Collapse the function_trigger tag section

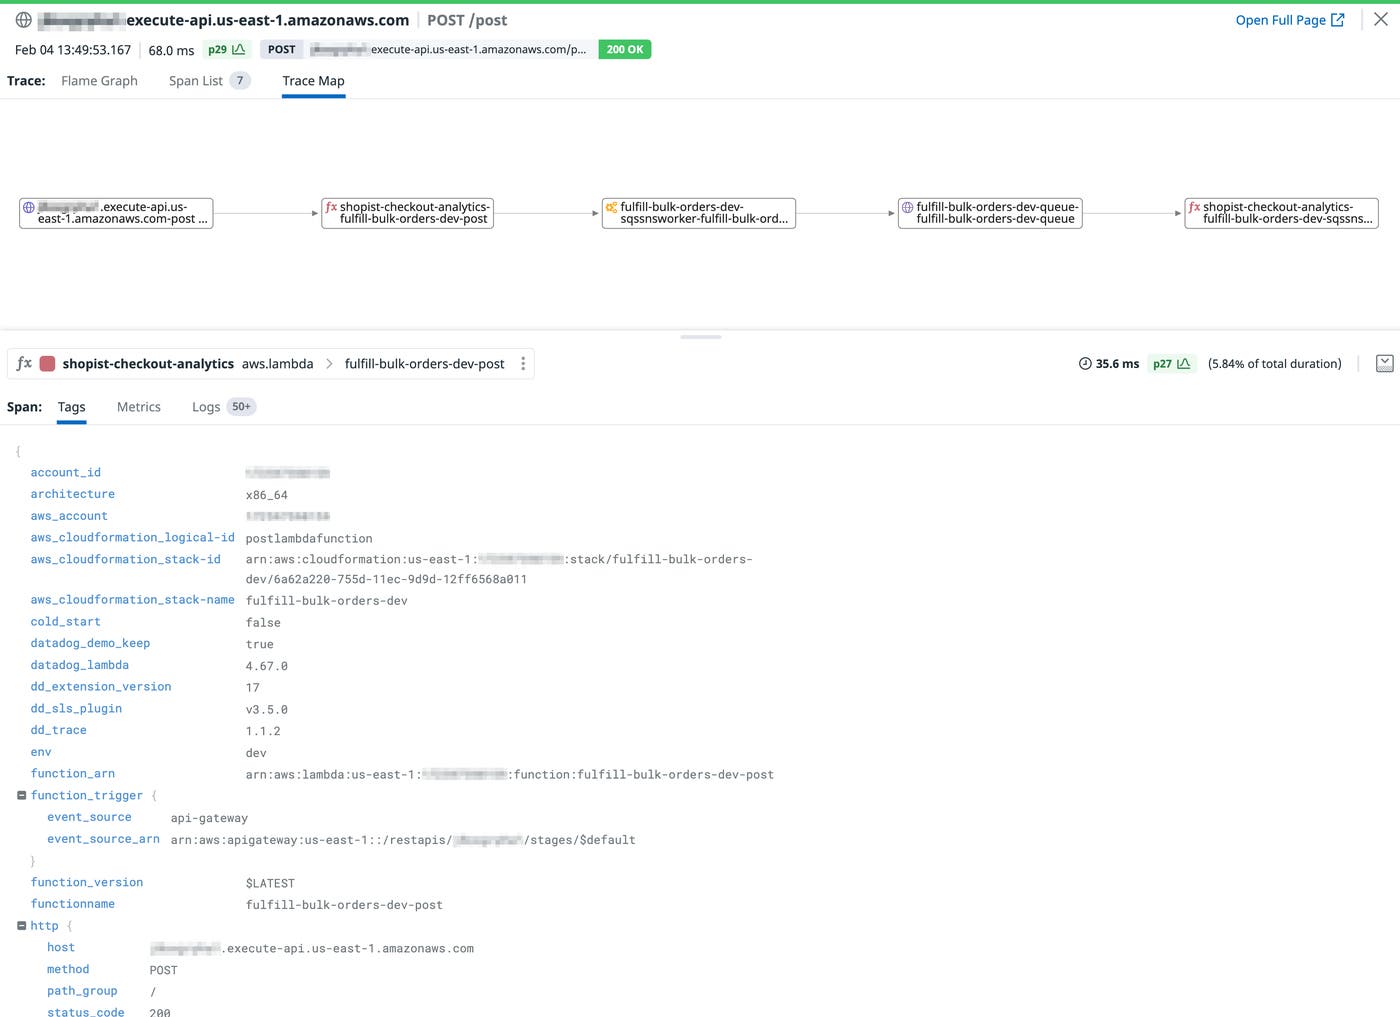[x=21, y=794]
